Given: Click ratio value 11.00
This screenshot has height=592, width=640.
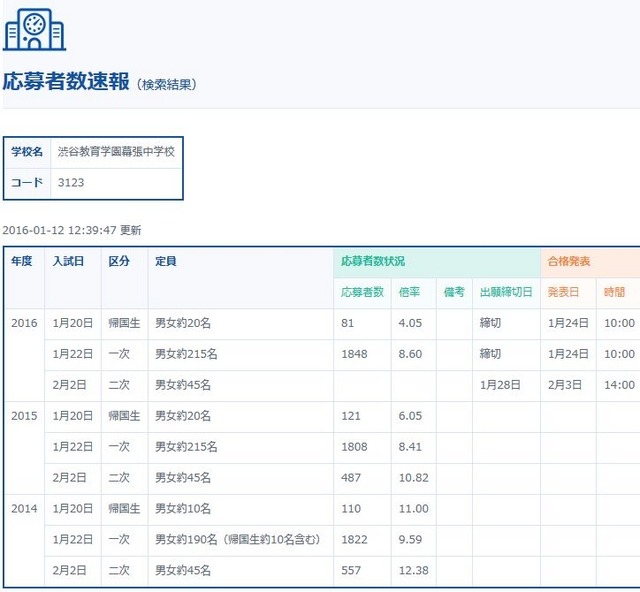Looking at the screenshot, I should coord(413,509).
